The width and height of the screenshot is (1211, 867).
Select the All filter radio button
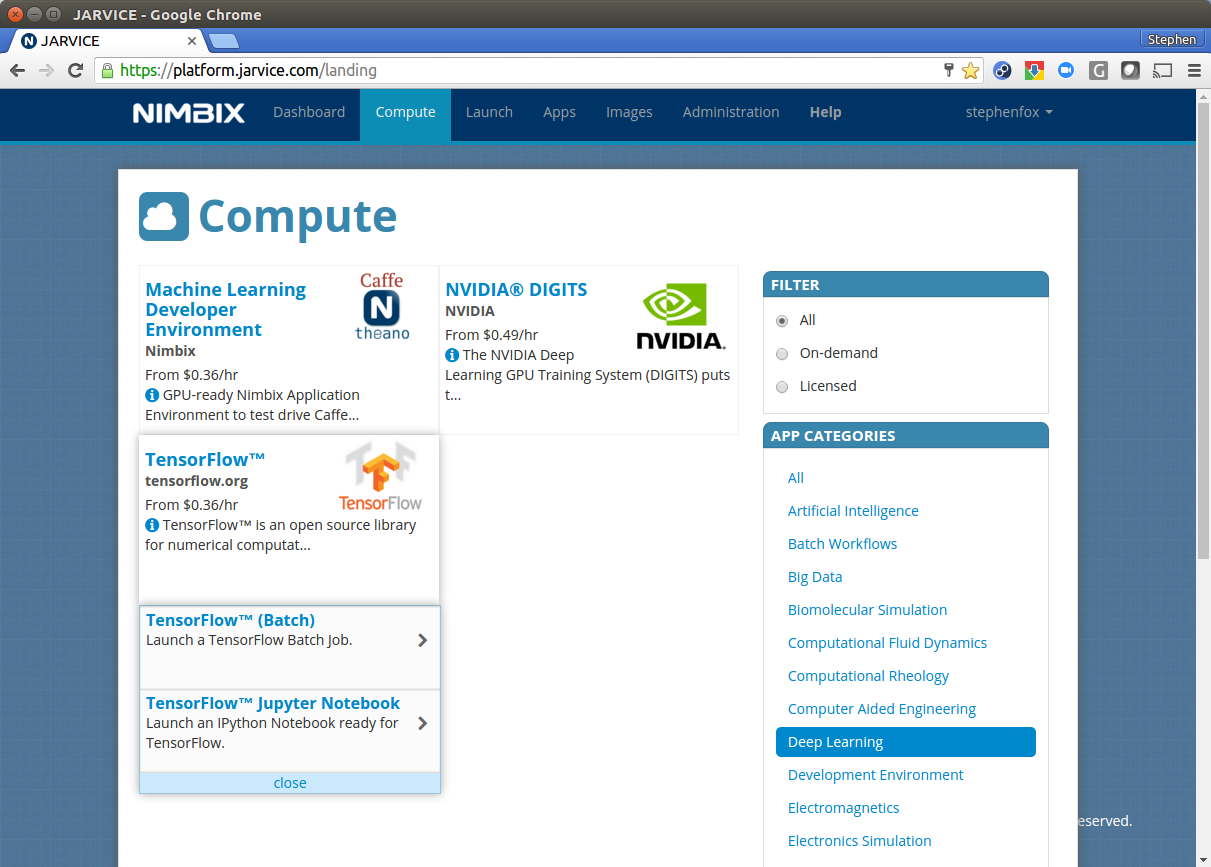(x=782, y=321)
